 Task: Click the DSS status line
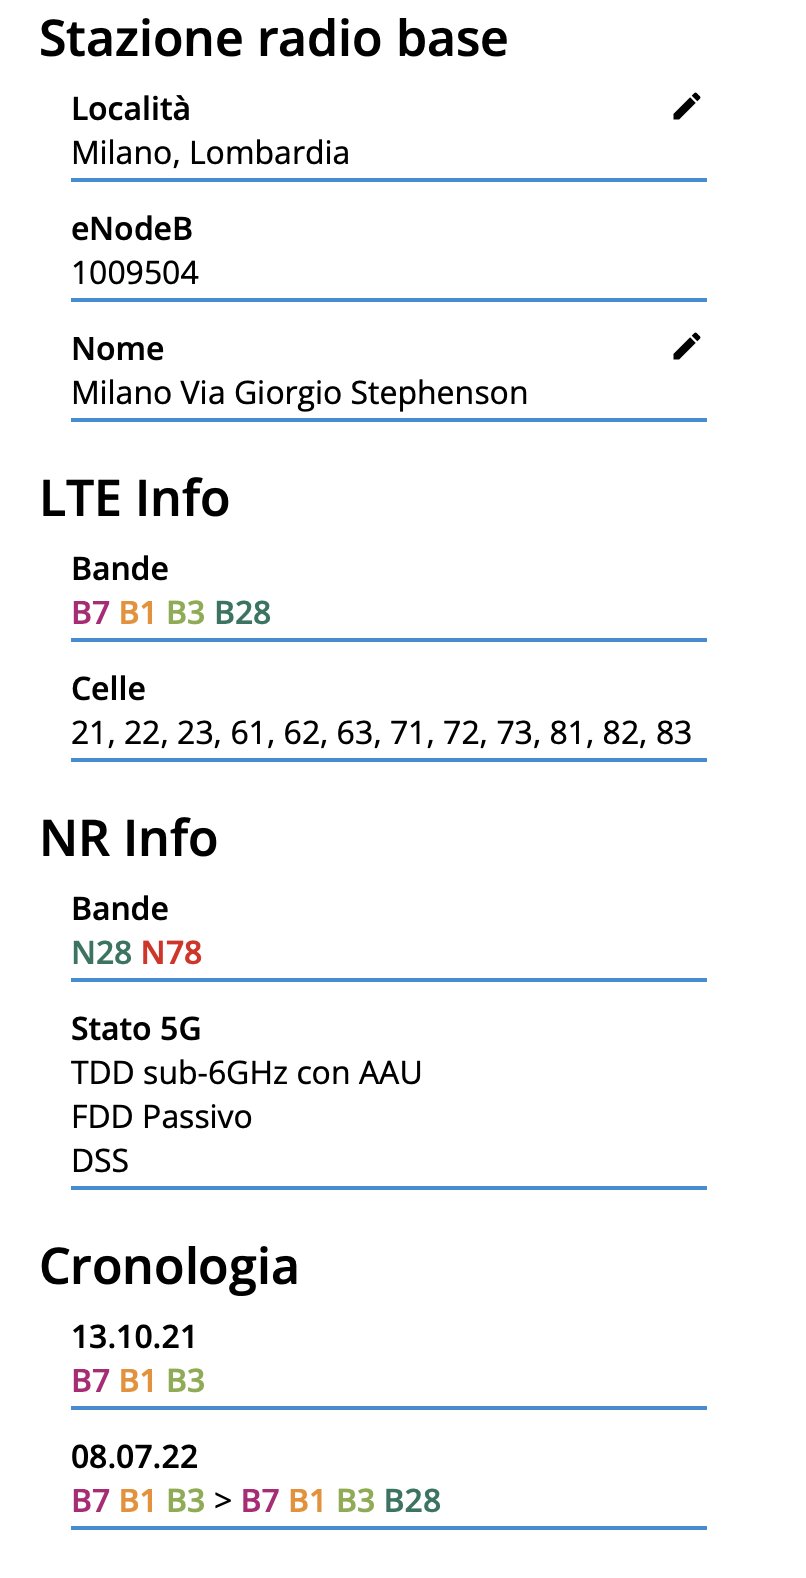click(x=100, y=1161)
